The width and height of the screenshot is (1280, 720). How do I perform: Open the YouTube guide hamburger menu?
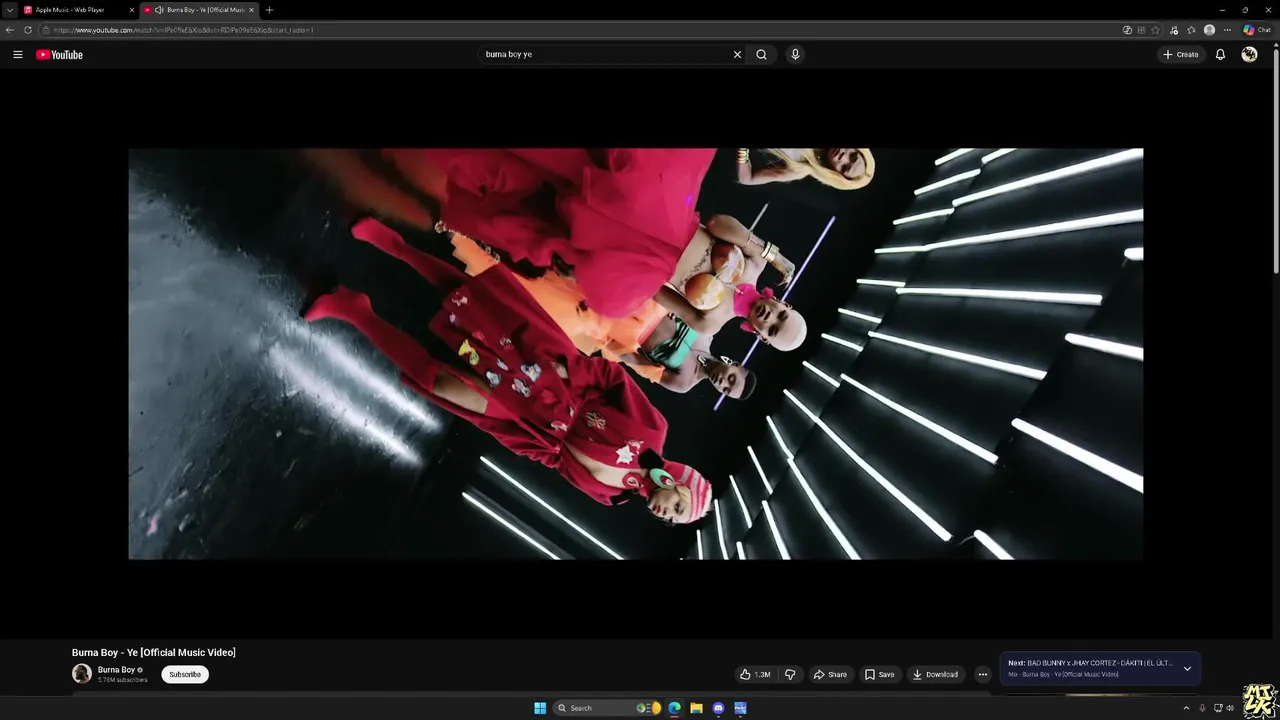click(18, 55)
